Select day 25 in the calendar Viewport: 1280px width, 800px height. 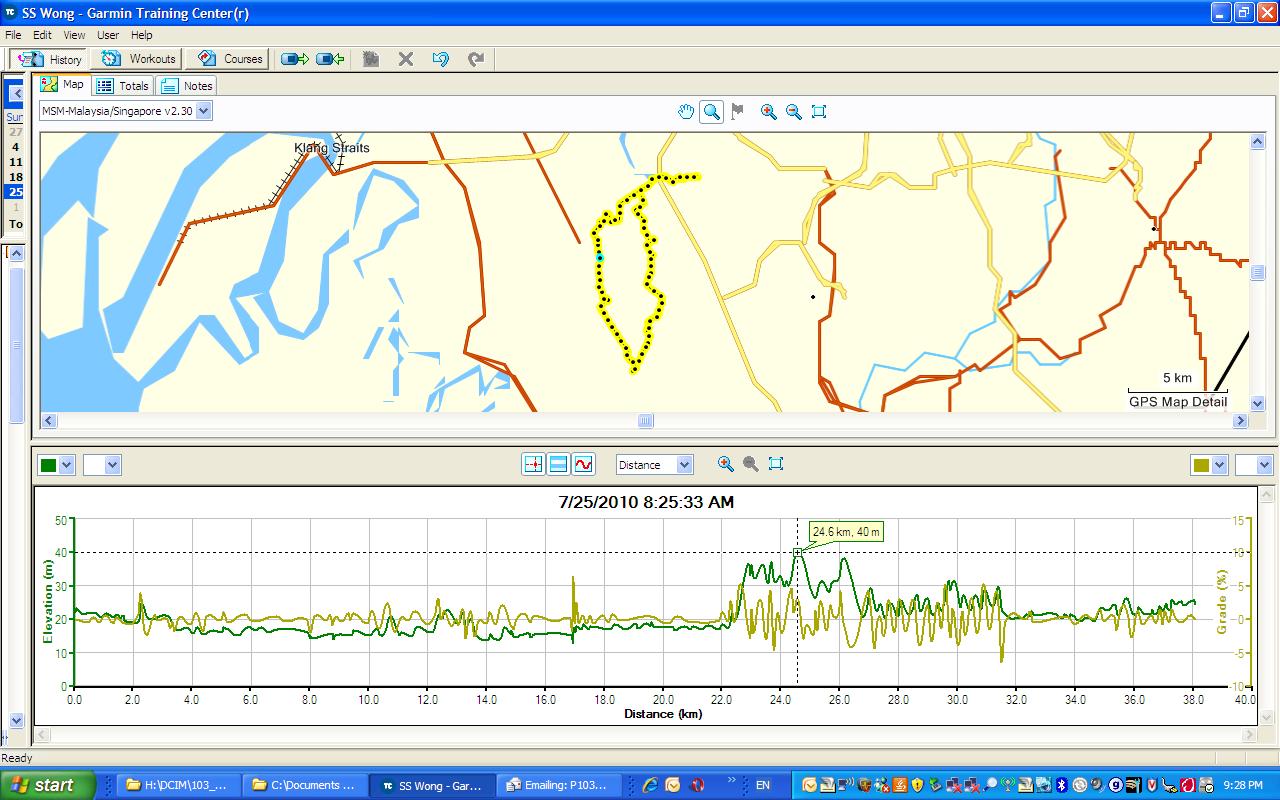15,192
